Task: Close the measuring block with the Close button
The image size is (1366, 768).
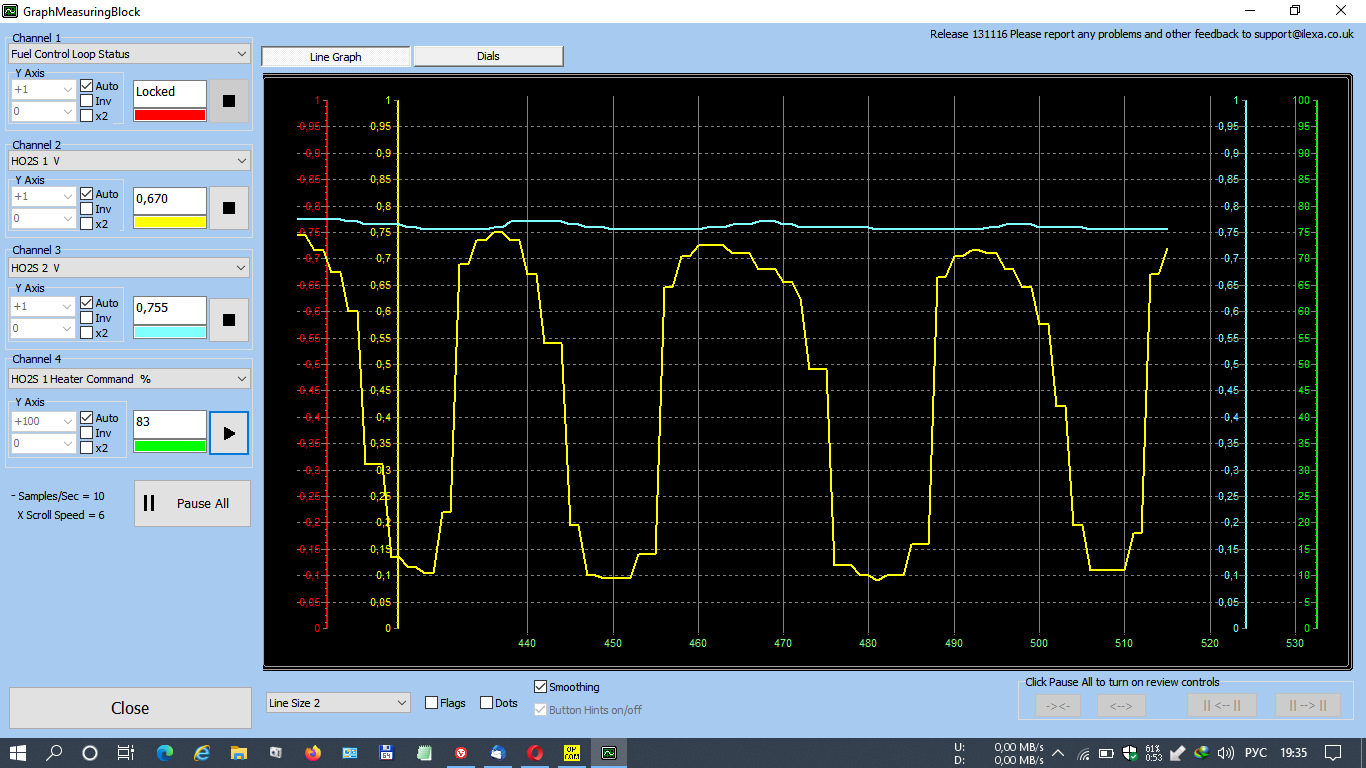Action: click(x=130, y=708)
